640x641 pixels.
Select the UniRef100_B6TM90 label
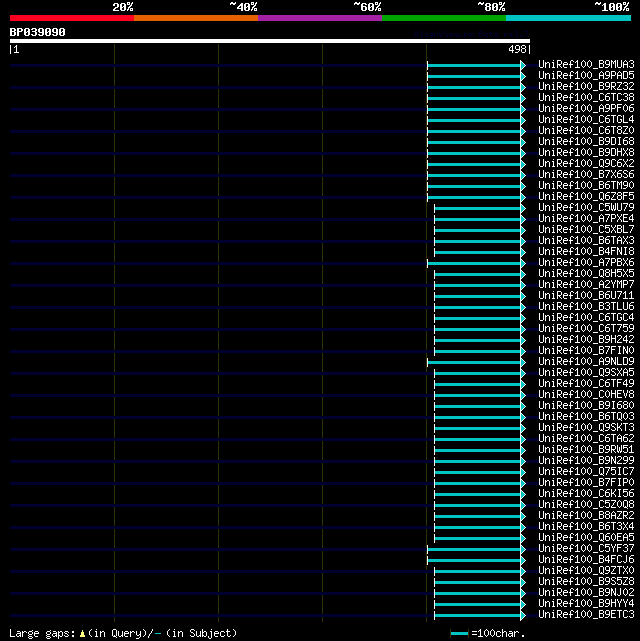(586, 186)
